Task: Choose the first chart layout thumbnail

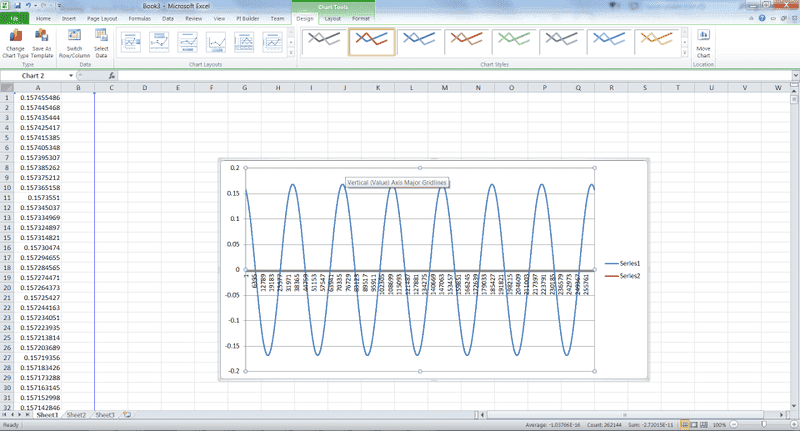Action: point(131,41)
